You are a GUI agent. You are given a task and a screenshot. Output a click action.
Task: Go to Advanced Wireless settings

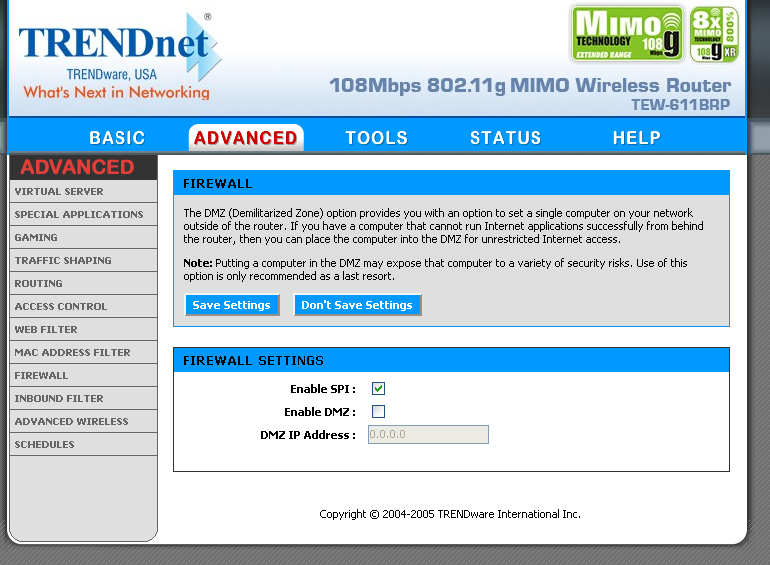[83, 422]
